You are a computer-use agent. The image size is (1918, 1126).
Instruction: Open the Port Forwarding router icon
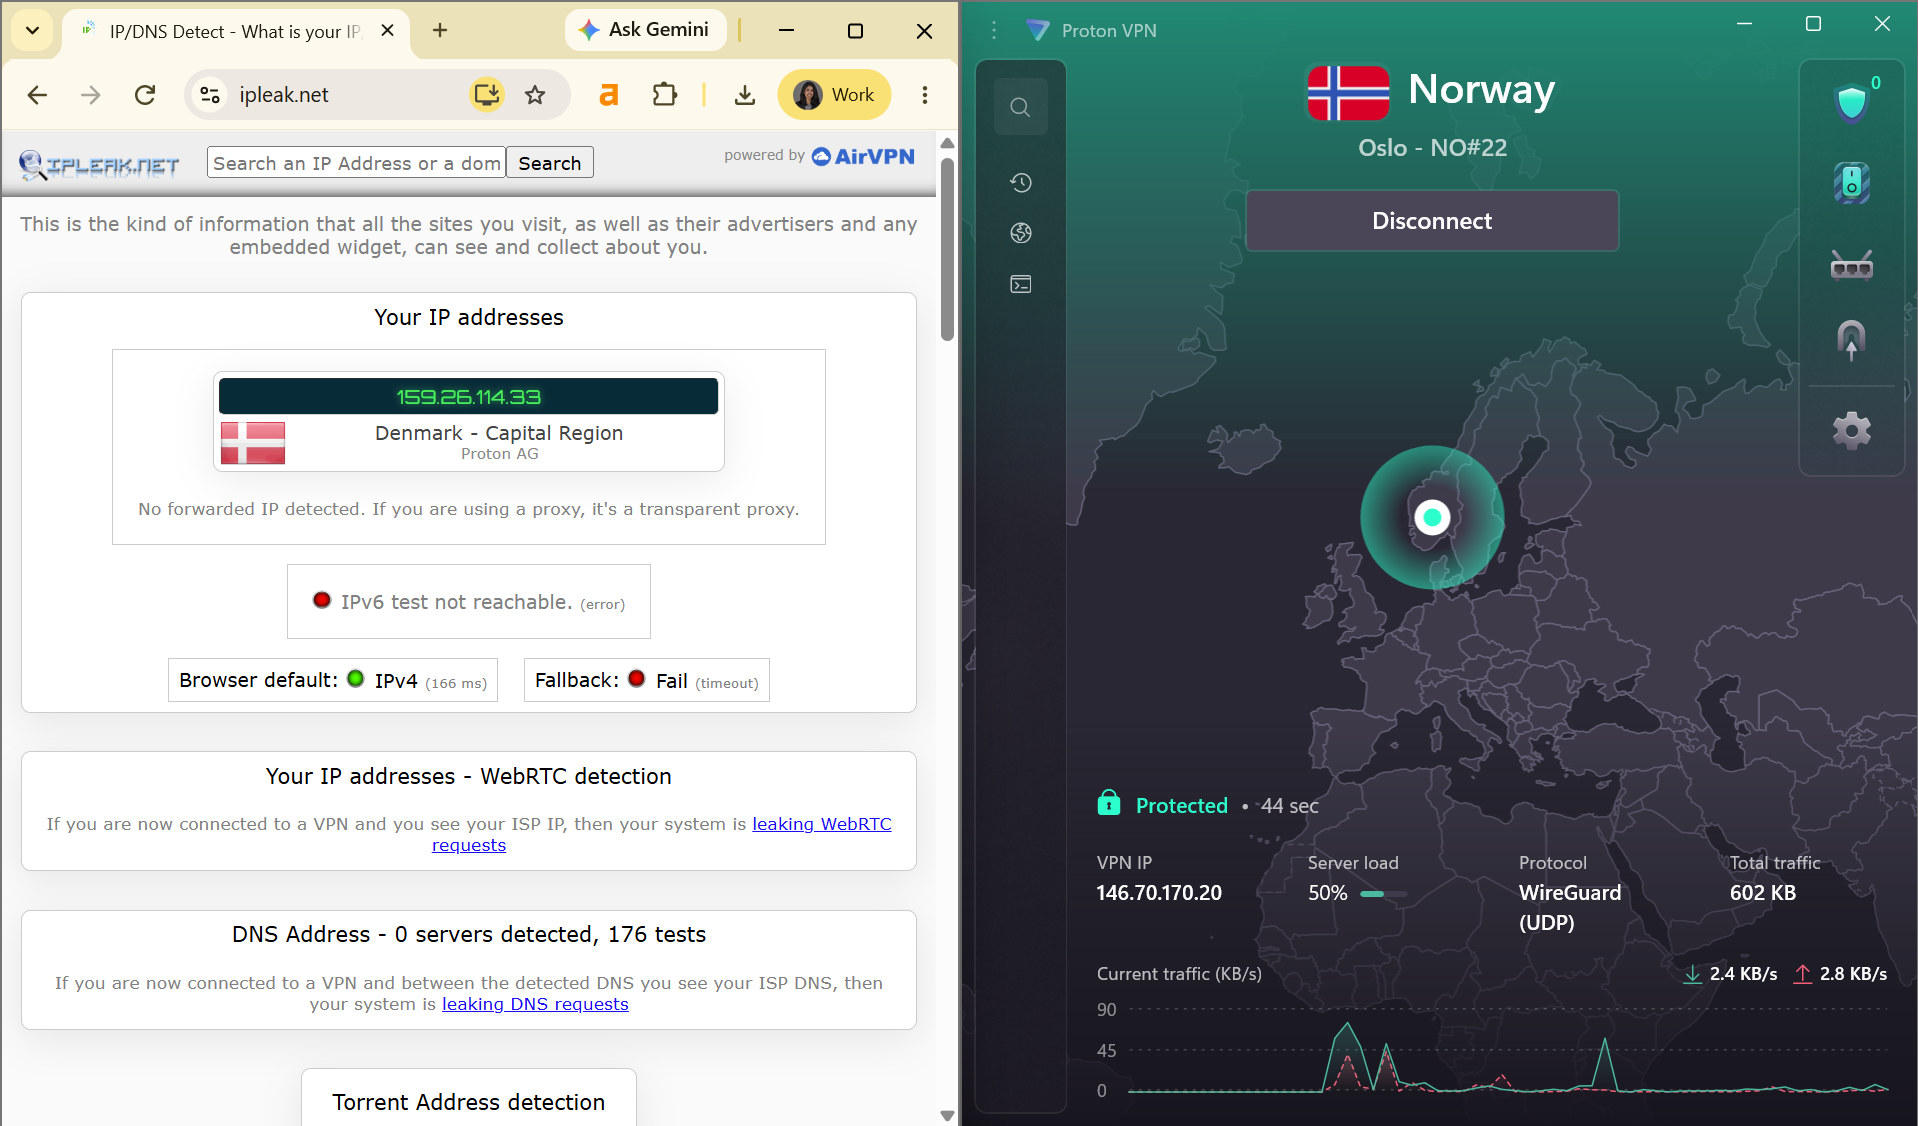(1852, 265)
